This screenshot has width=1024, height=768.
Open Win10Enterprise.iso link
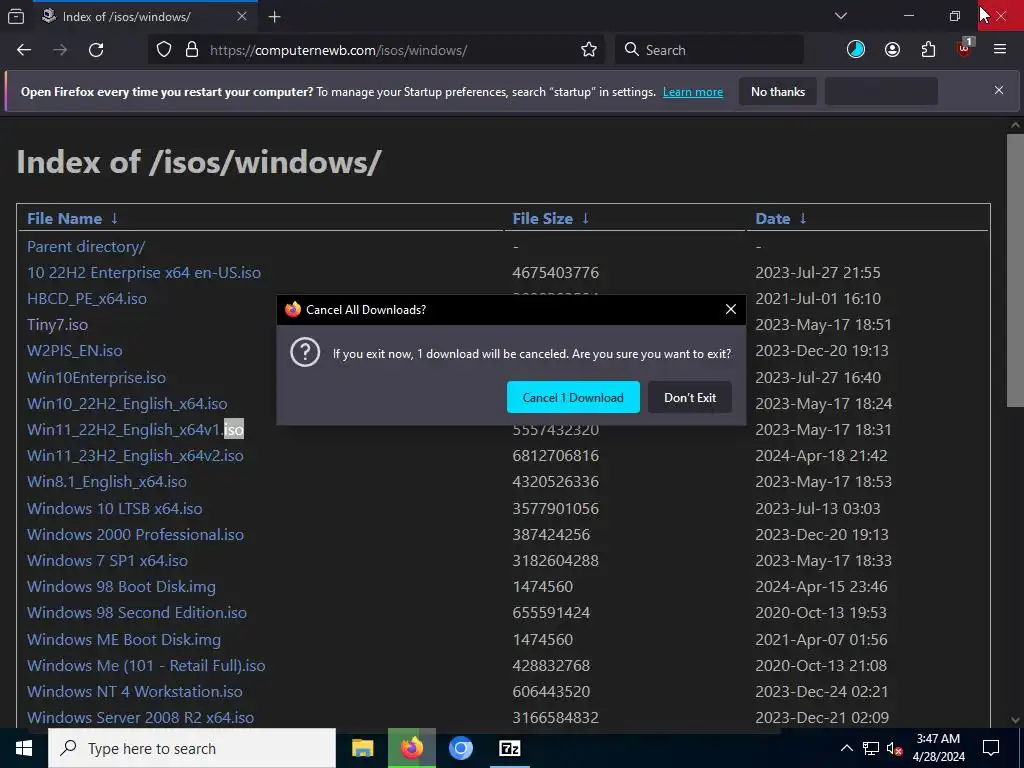(x=96, y=377)
